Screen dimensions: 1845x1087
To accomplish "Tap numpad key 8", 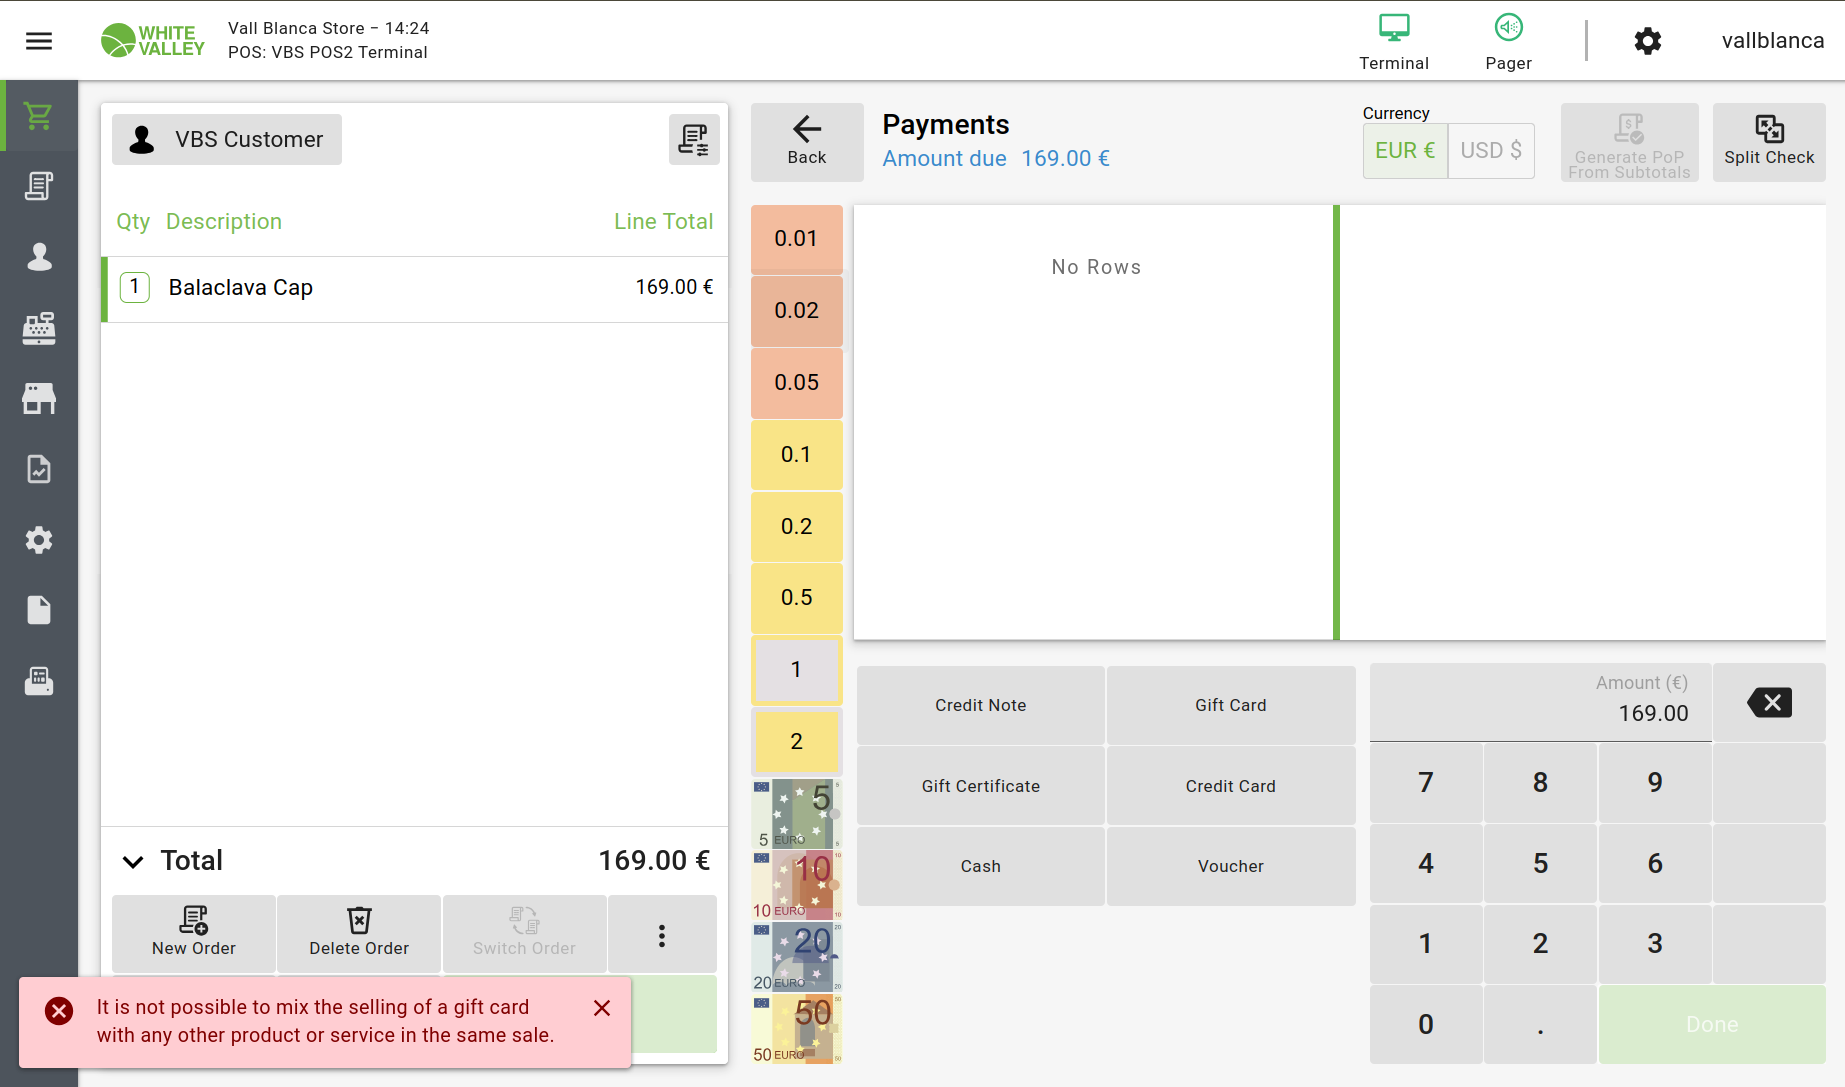I will point(1541,783).
